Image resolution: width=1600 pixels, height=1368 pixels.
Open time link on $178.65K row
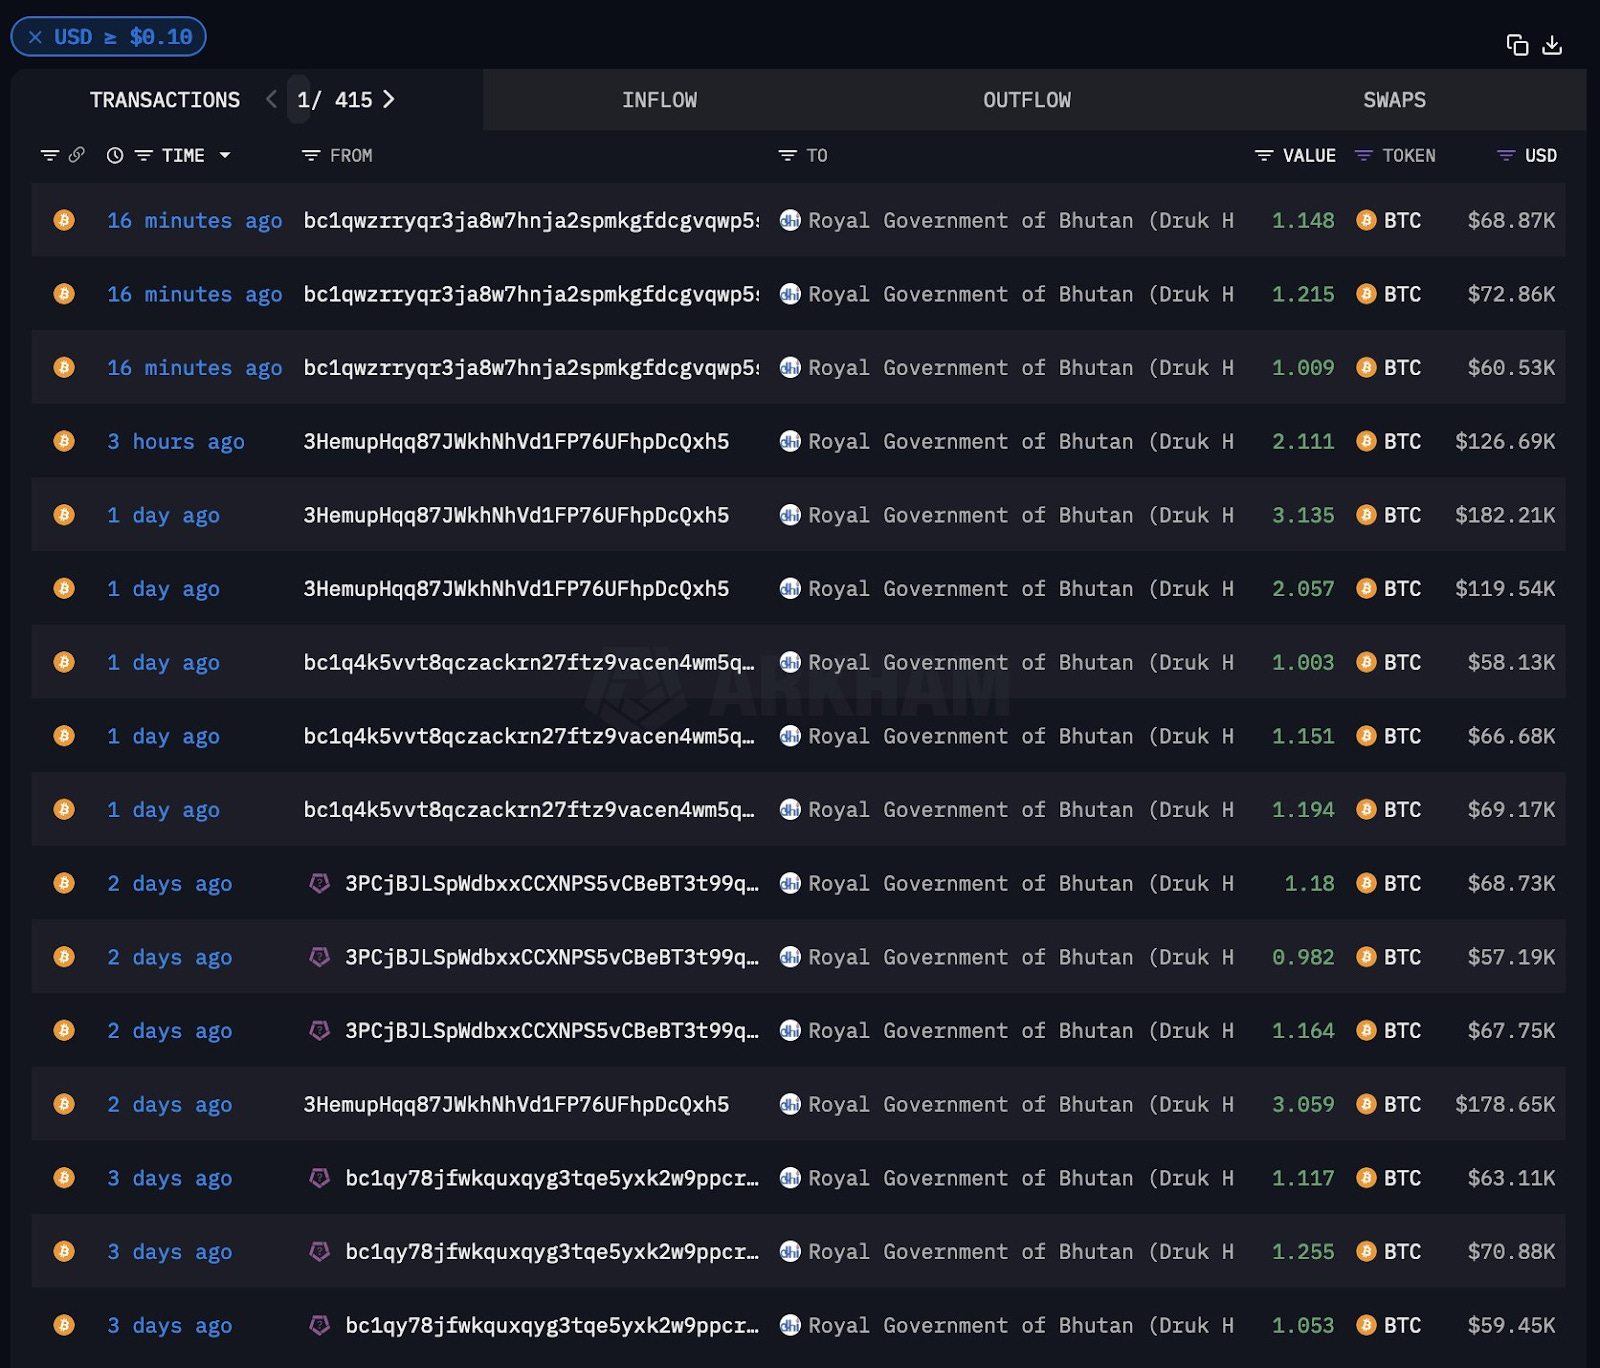pyautogui.click(x=170, y=1105)
